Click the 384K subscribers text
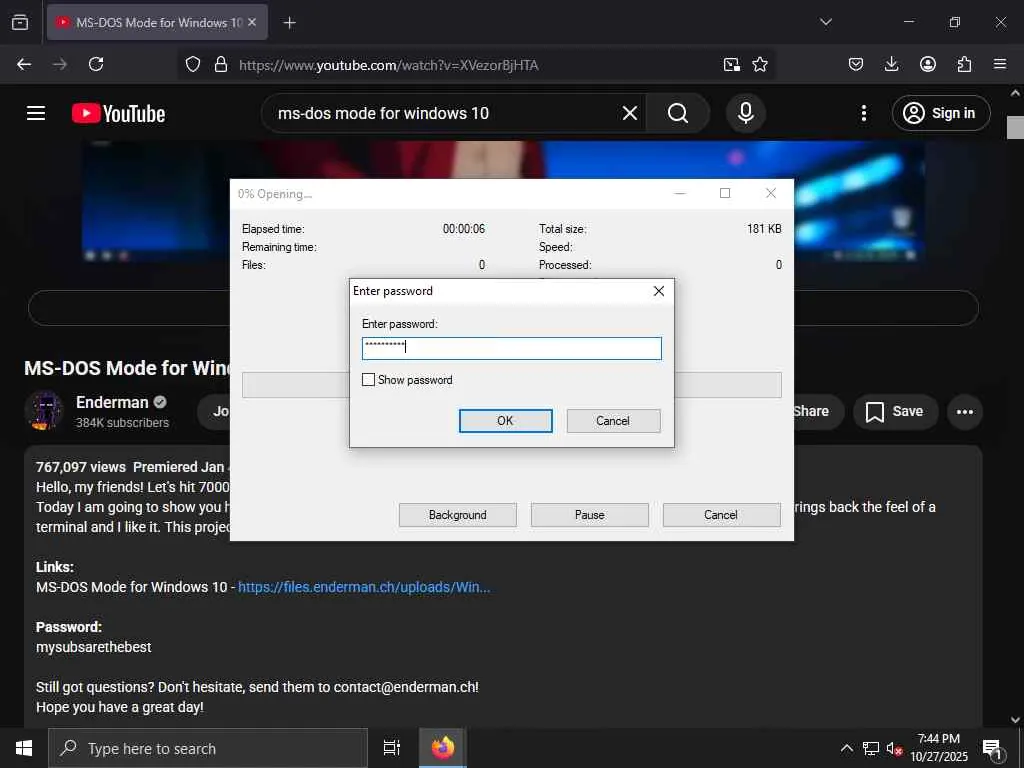This screenshot has width=1024, height=768. point(122,423)
